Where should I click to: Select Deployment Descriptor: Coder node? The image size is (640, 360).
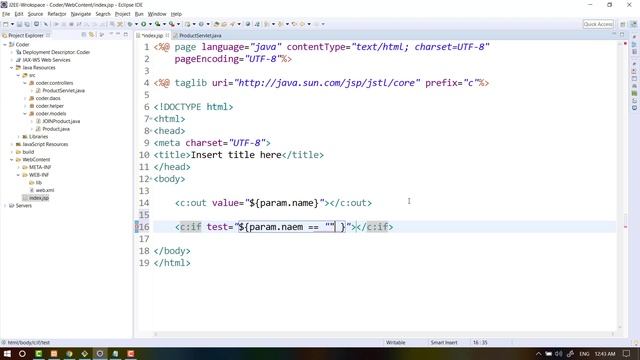click(x=56, y=52)
